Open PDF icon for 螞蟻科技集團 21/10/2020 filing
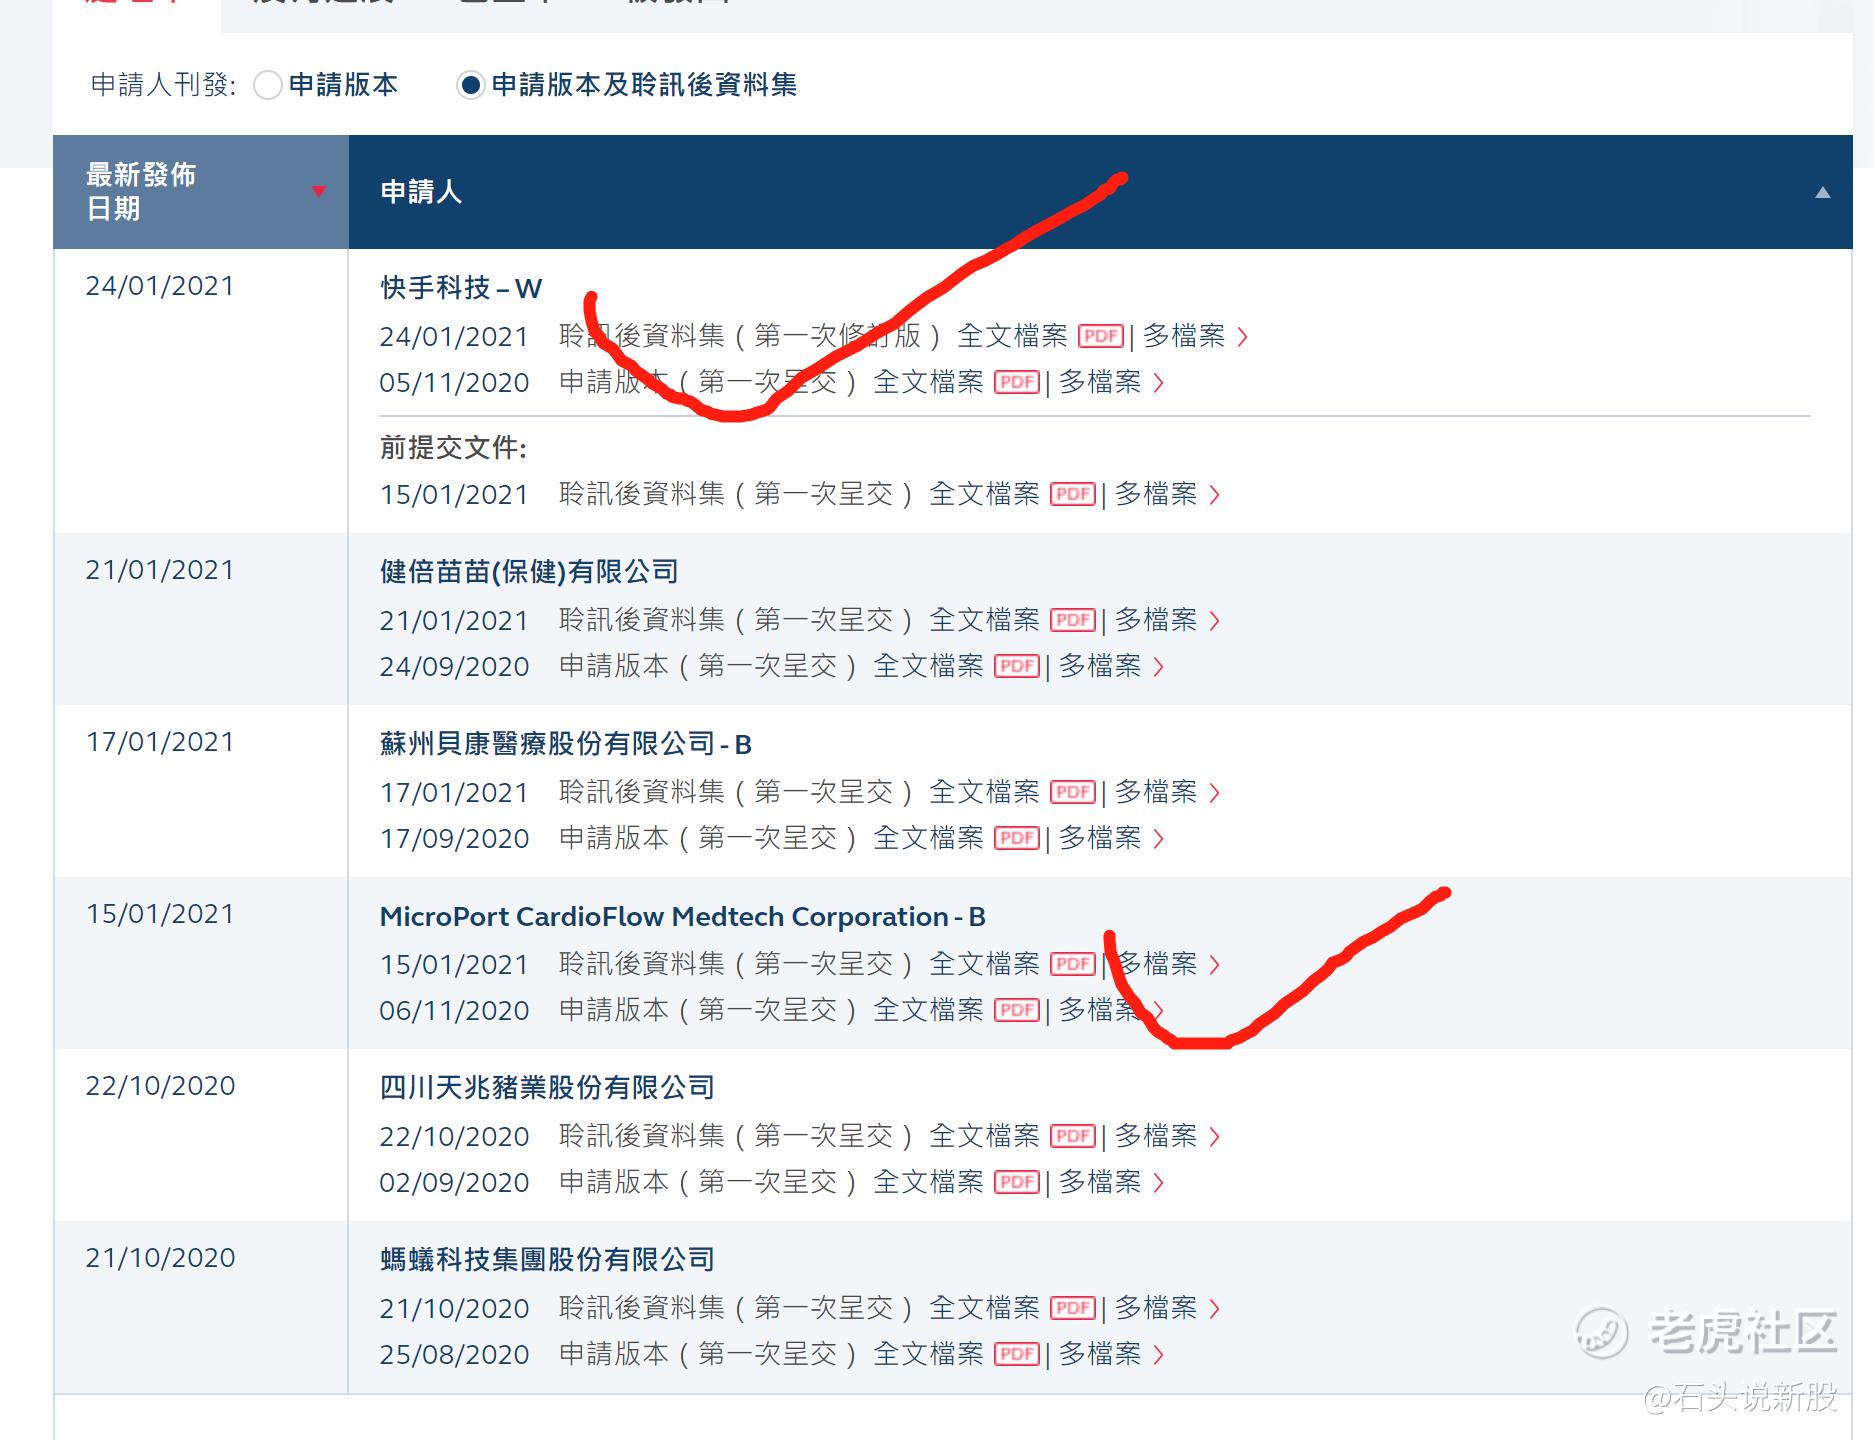Image resolution: width=1874 pixels, height=1440 pixels. tap(1073, 1308)
